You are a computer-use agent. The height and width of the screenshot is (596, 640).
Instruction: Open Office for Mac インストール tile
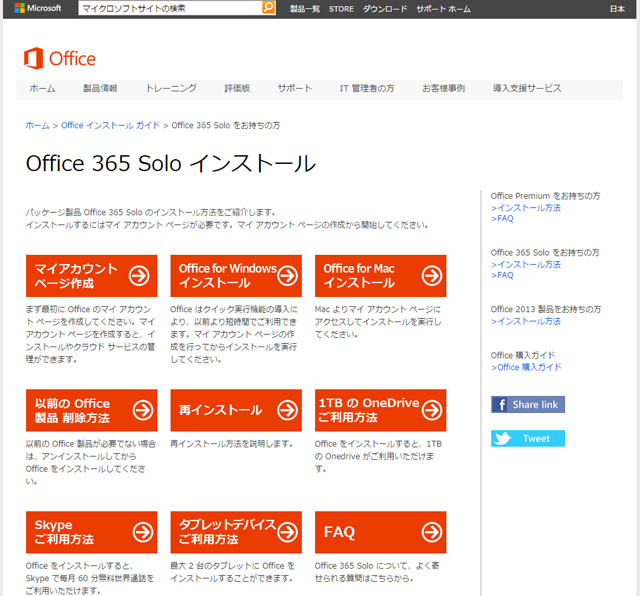click(x=380, y=276)
